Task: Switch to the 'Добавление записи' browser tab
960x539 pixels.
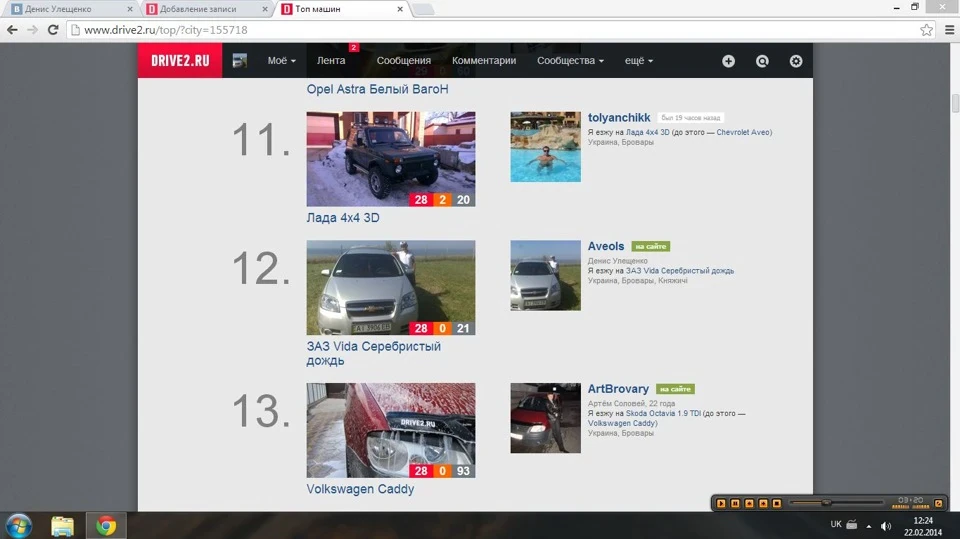Action: point(205,9)
